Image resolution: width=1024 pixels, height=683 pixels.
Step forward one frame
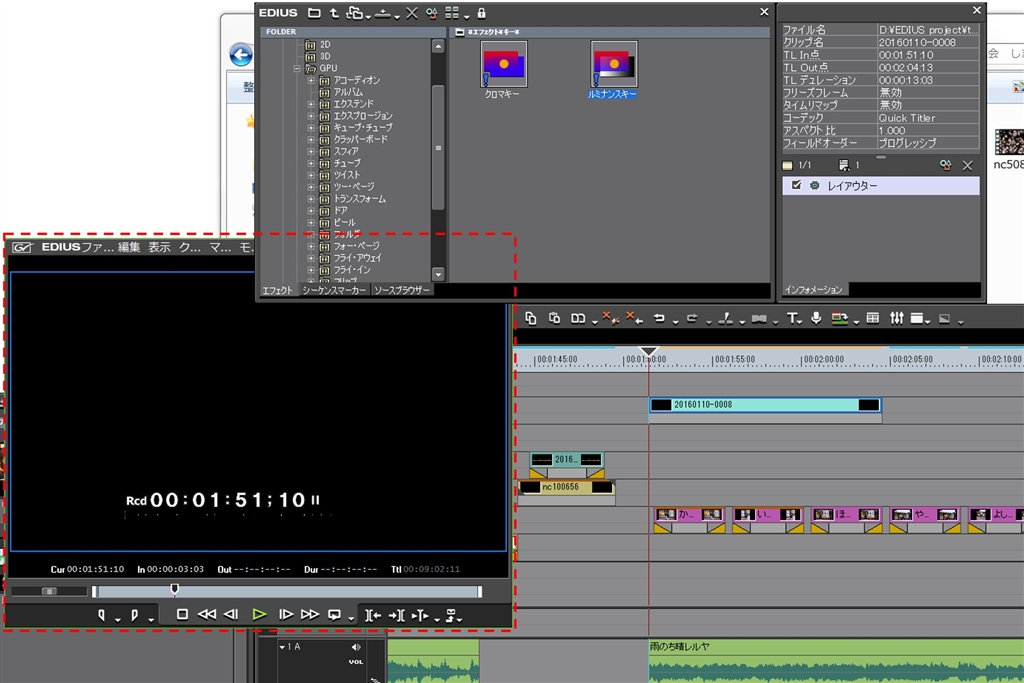(285, 614)
